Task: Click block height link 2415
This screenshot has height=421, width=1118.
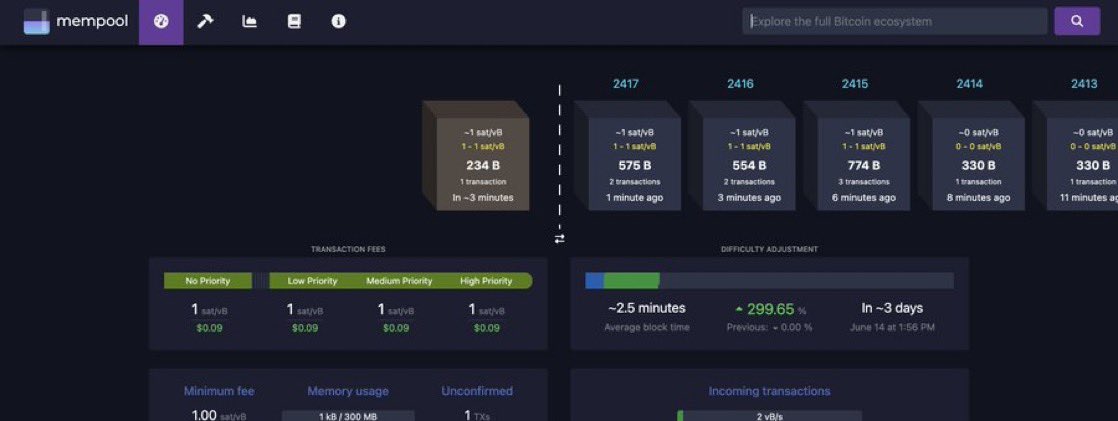Action: coord(855,84)
